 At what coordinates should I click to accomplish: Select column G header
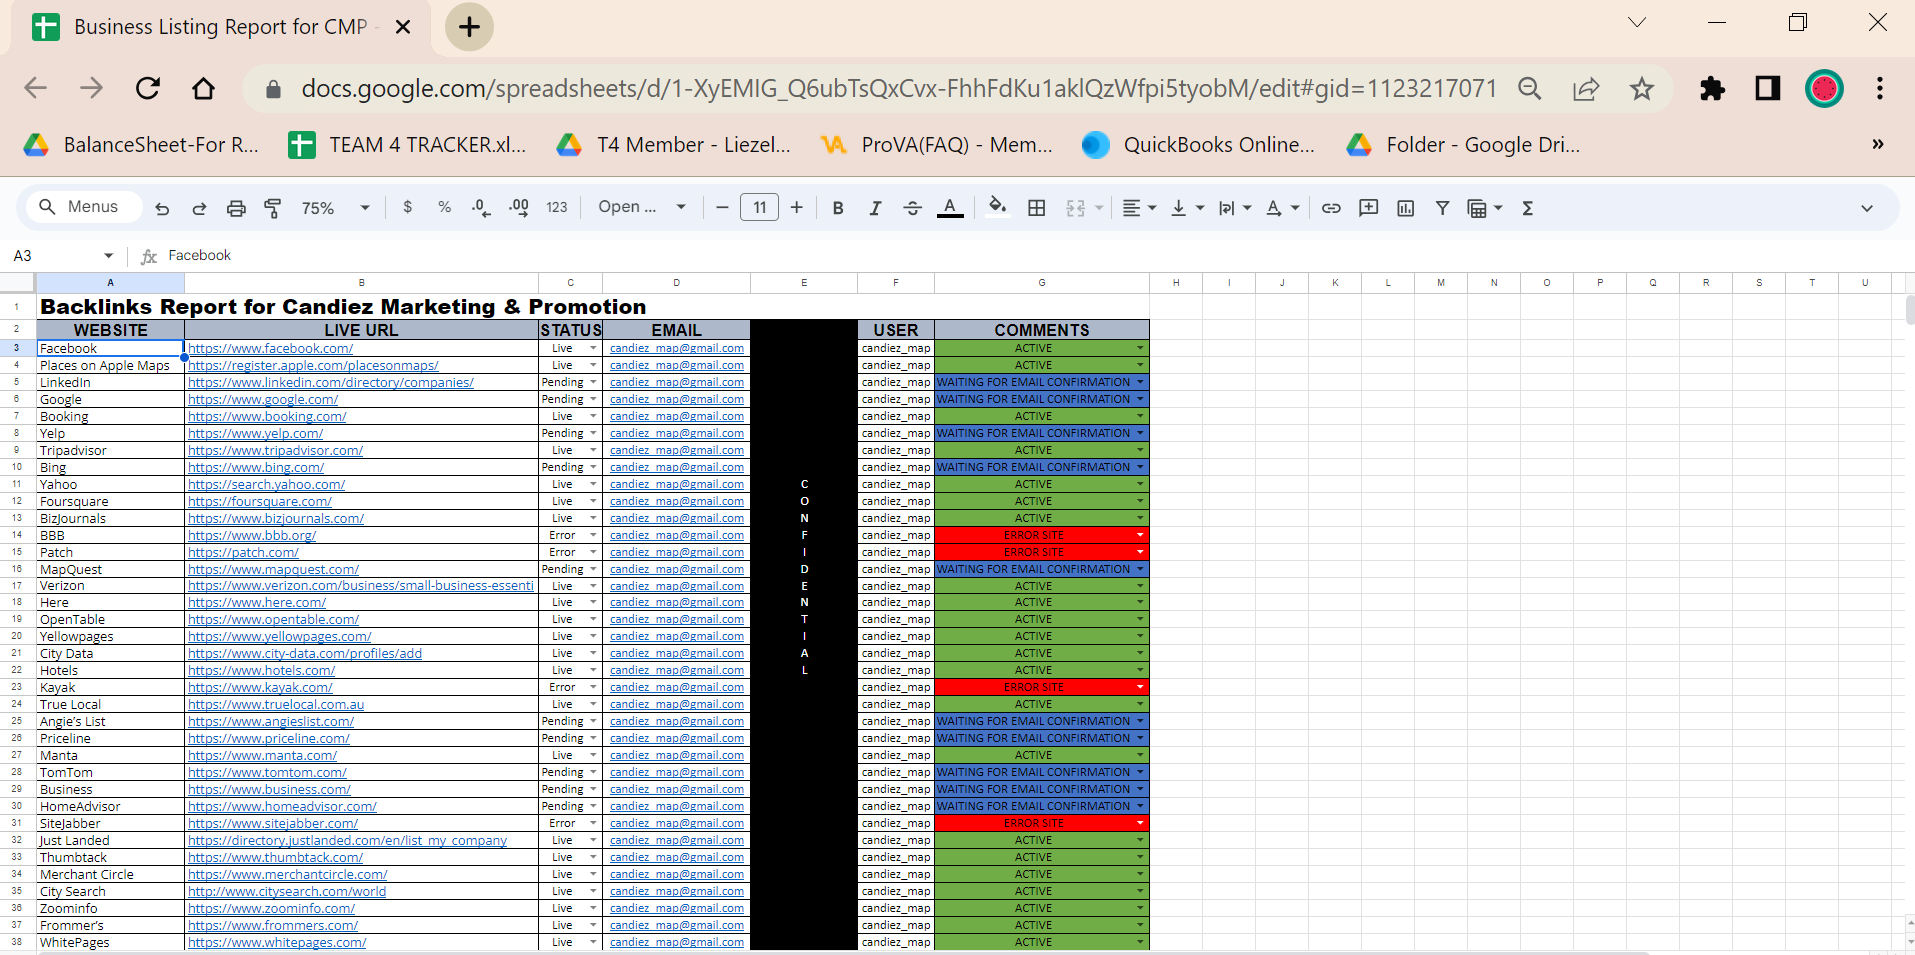pos(1042,283)
